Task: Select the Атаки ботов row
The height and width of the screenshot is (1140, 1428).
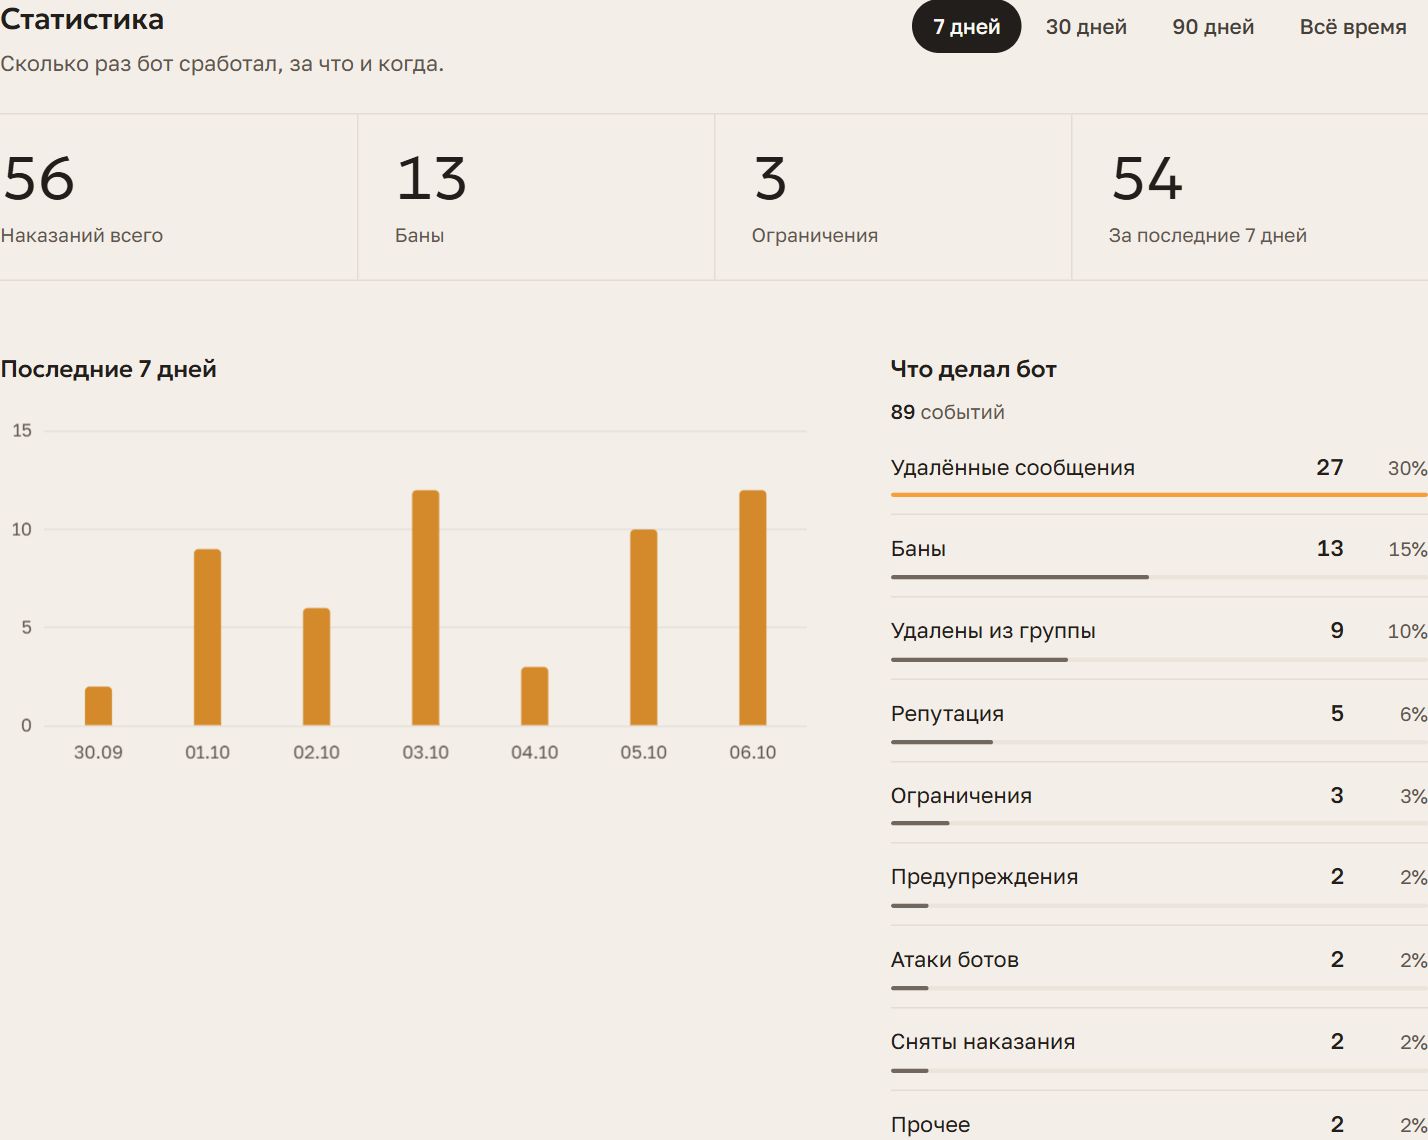Action: coord(1159,967)
